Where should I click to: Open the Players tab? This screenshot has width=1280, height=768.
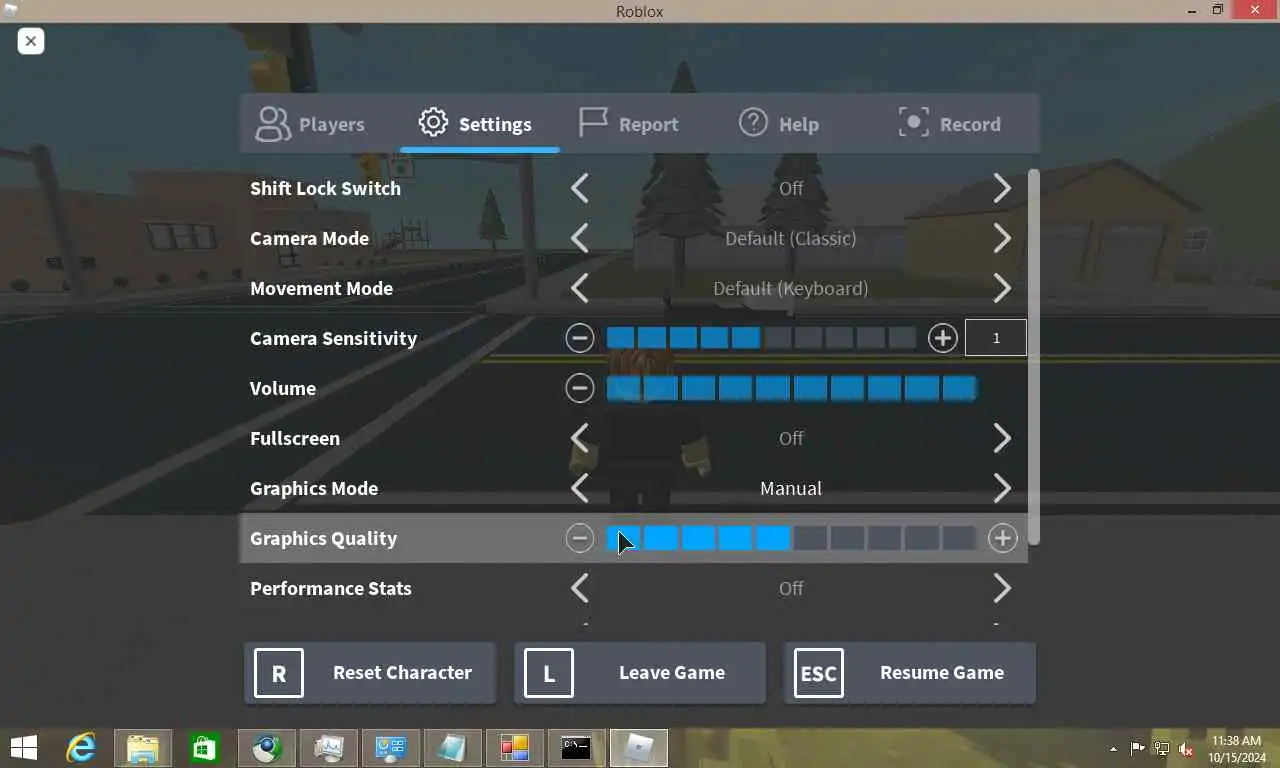point(310,124)
